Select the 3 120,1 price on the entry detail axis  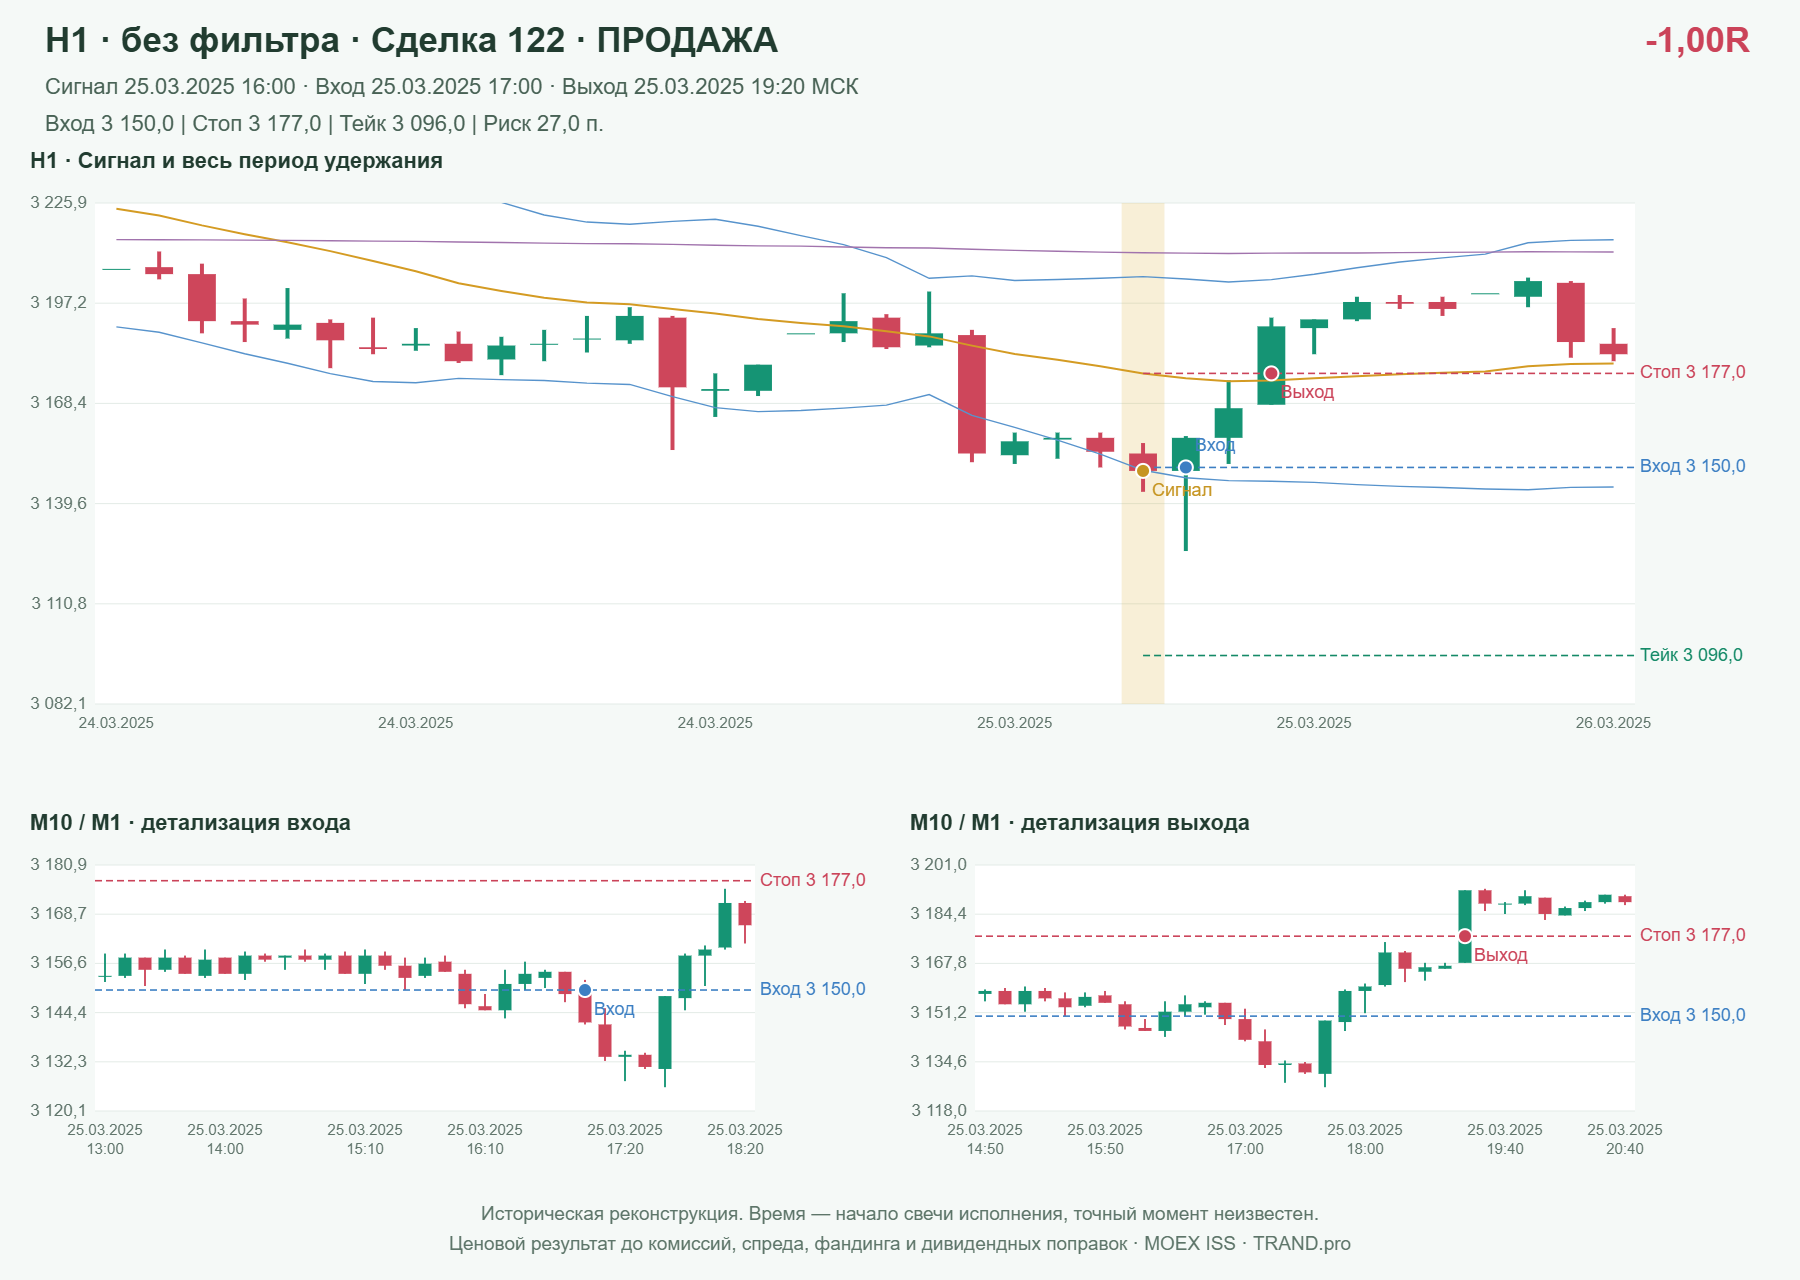click(x=59, y=1110)
